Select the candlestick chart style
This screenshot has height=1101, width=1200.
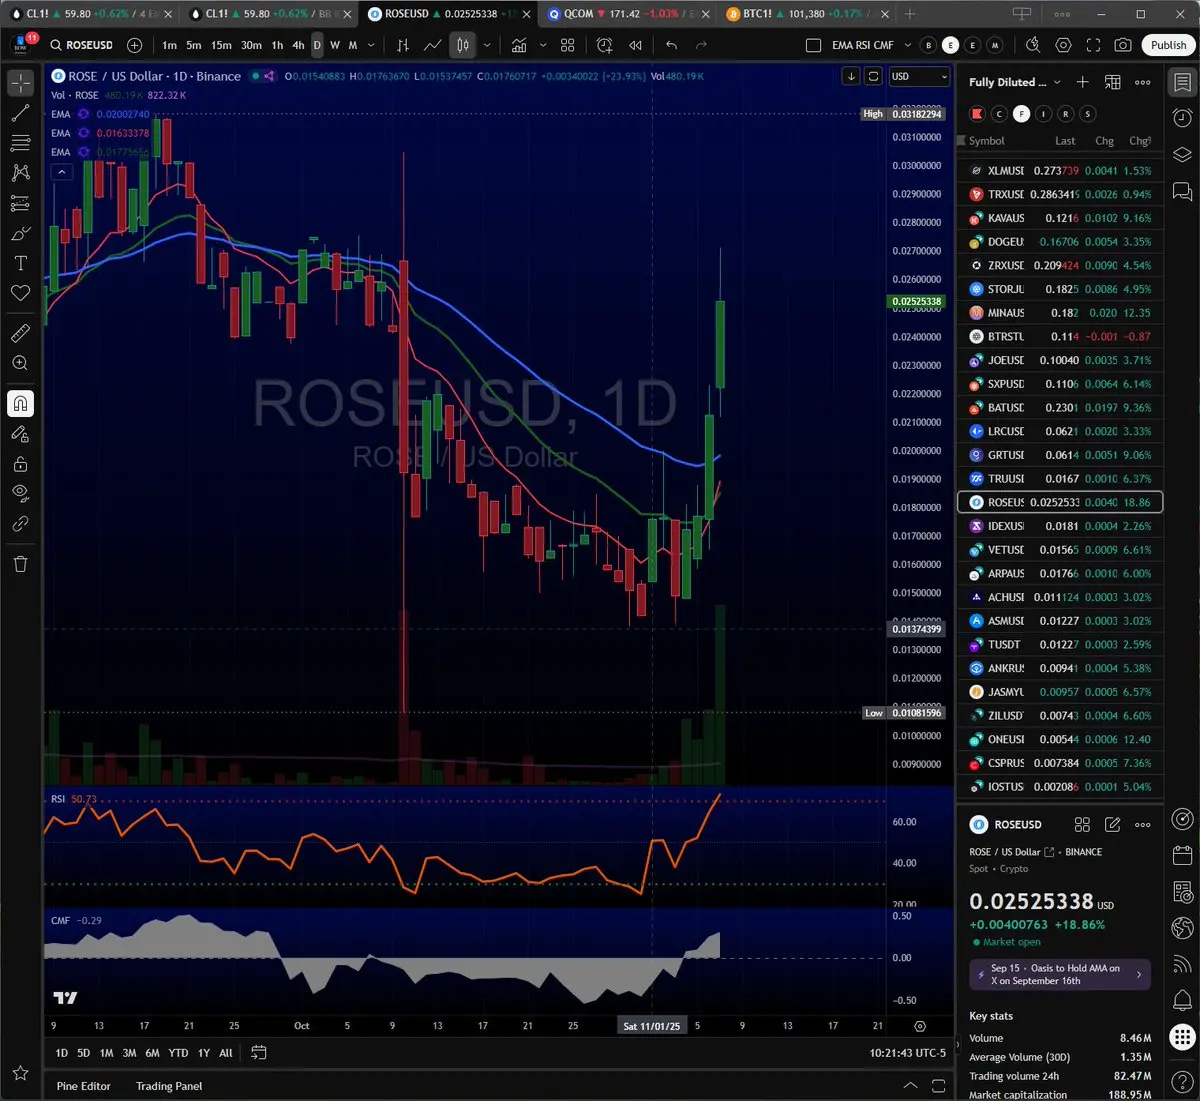(x=462, y=45)
